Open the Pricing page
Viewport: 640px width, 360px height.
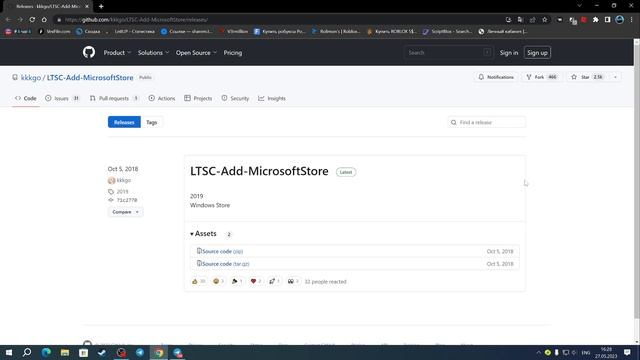tap(233, 53)
